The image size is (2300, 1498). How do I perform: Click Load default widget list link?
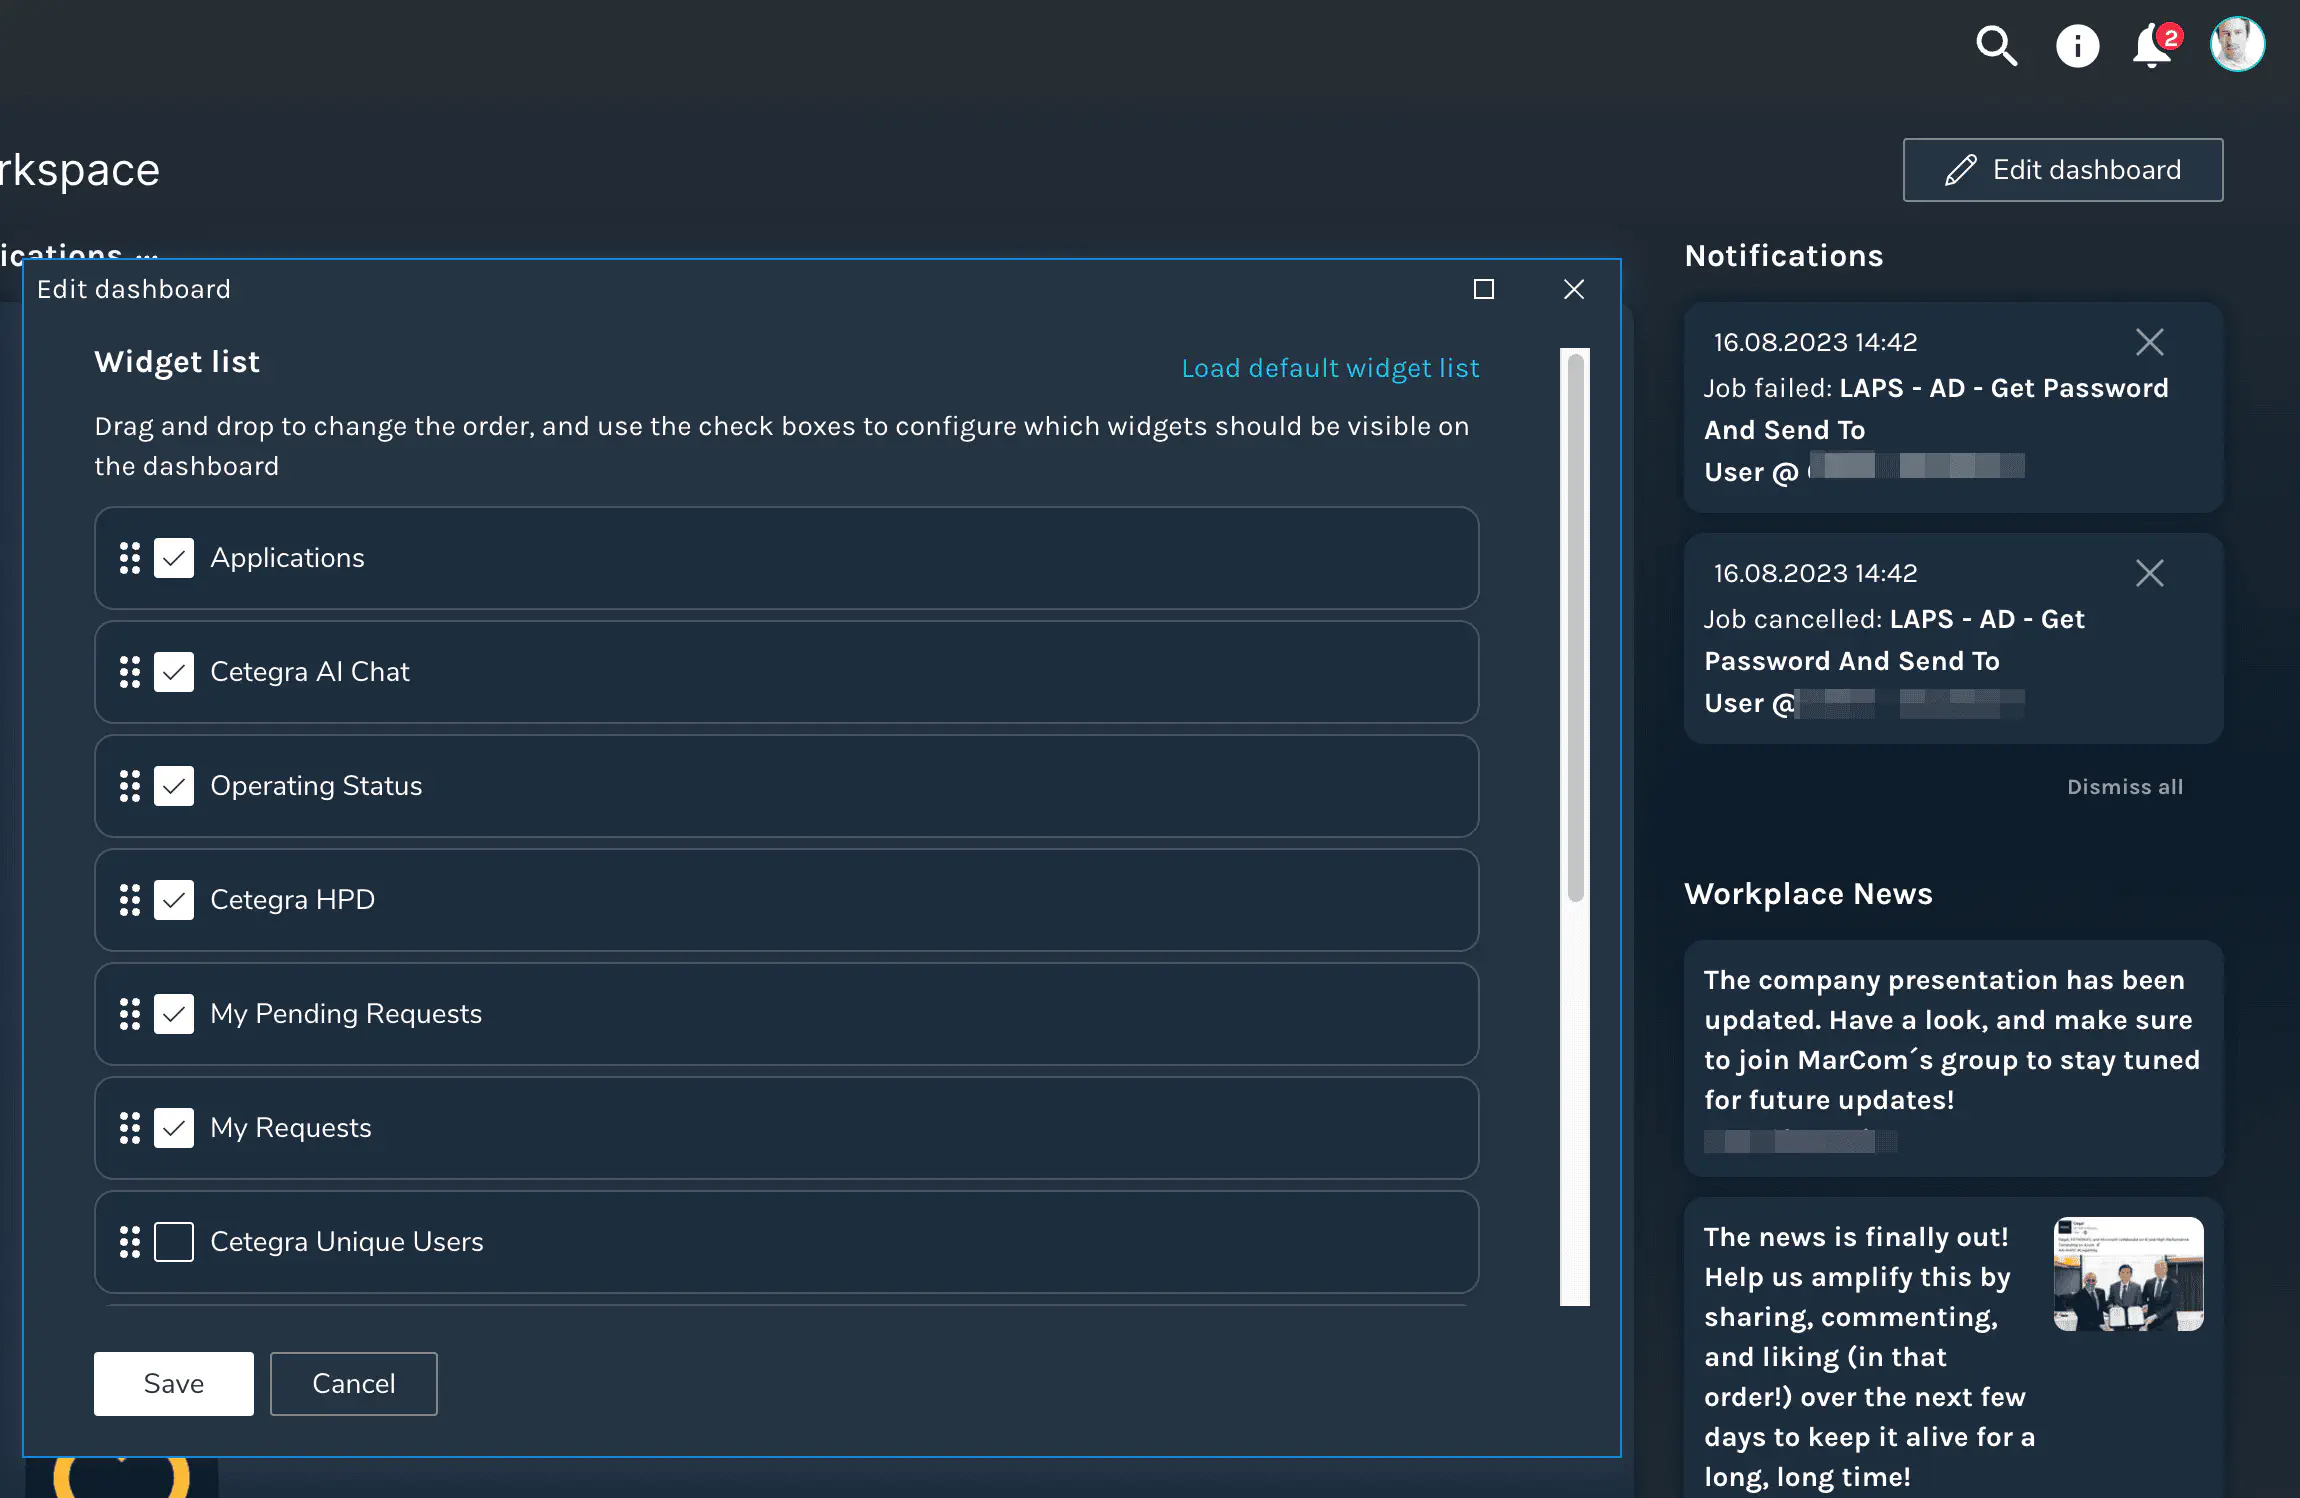click(x=1330, y=368)
